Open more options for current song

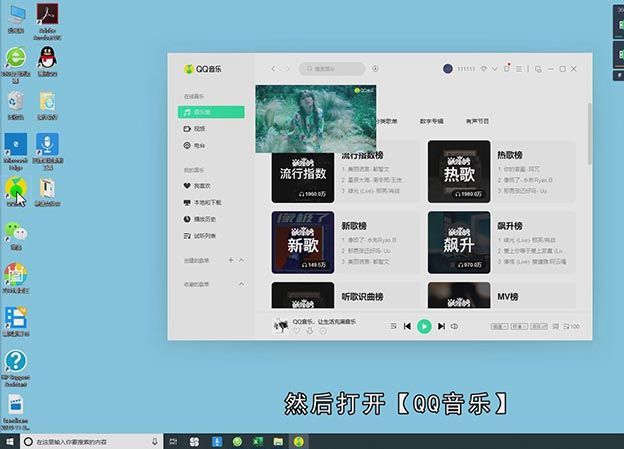[x=323, y=331]
